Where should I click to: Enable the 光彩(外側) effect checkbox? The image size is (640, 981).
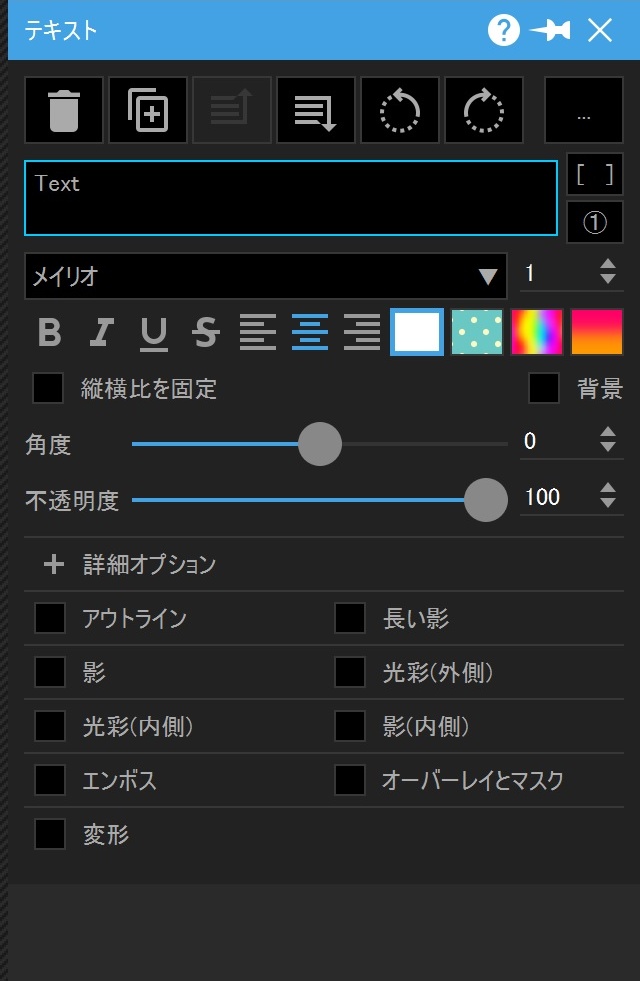click(x=350, y=672)
